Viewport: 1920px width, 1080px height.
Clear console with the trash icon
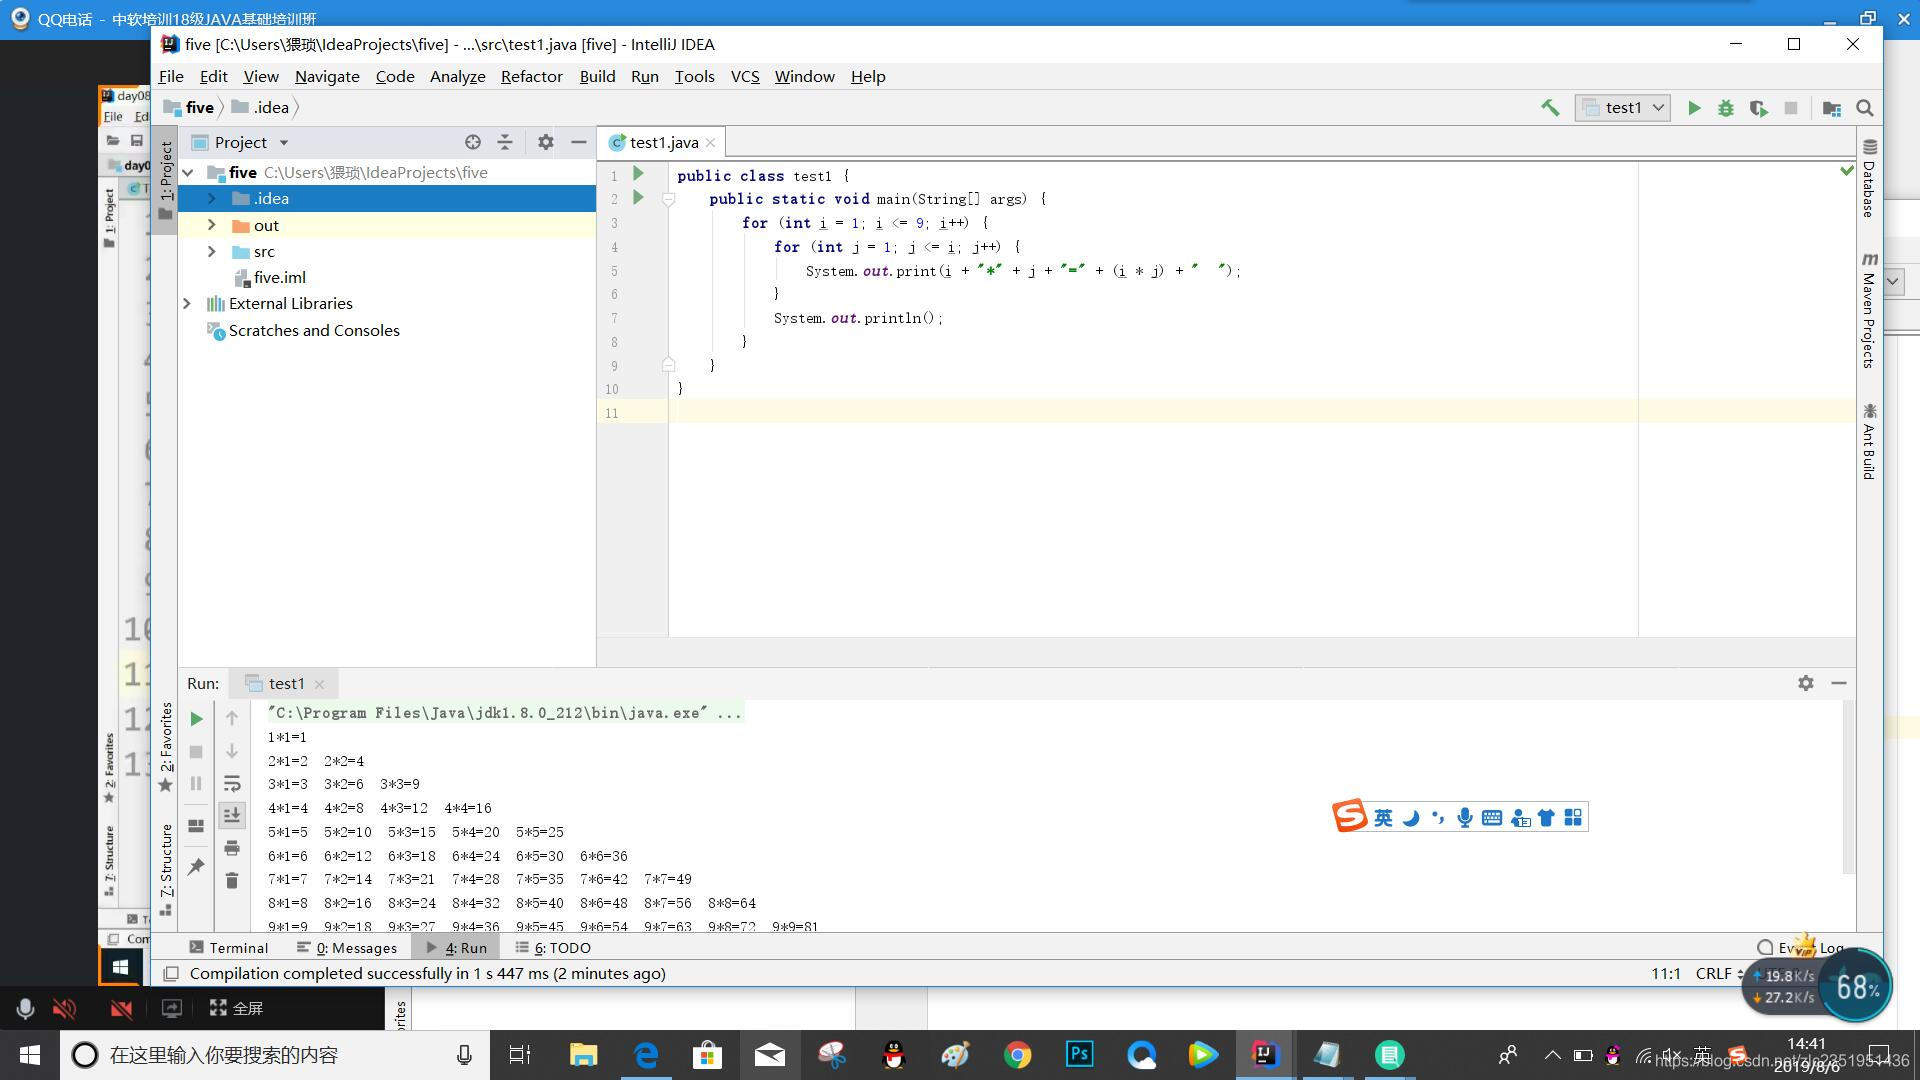232,880
